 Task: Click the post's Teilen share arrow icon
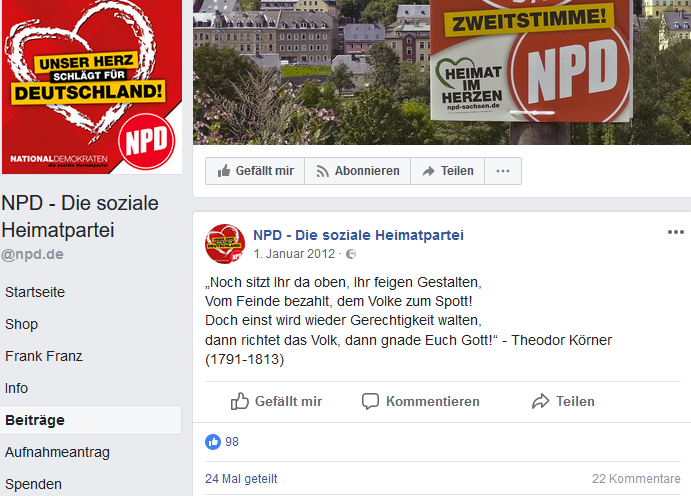coord(540,401)
